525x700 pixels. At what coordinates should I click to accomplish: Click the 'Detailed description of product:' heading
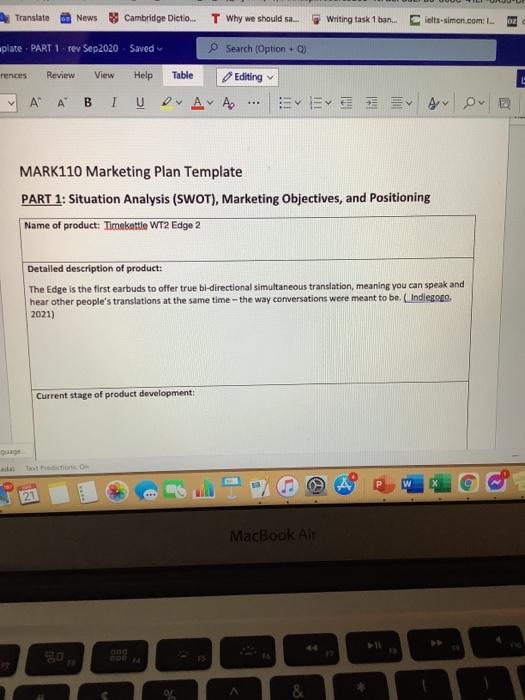tap(95, 268)
